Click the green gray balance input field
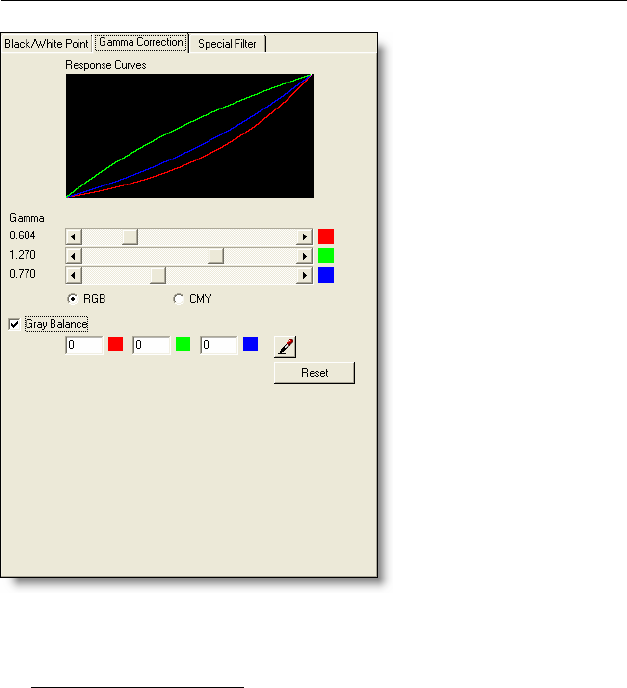The height and width of the screenshot is (688, 627). tap(151, 345)
